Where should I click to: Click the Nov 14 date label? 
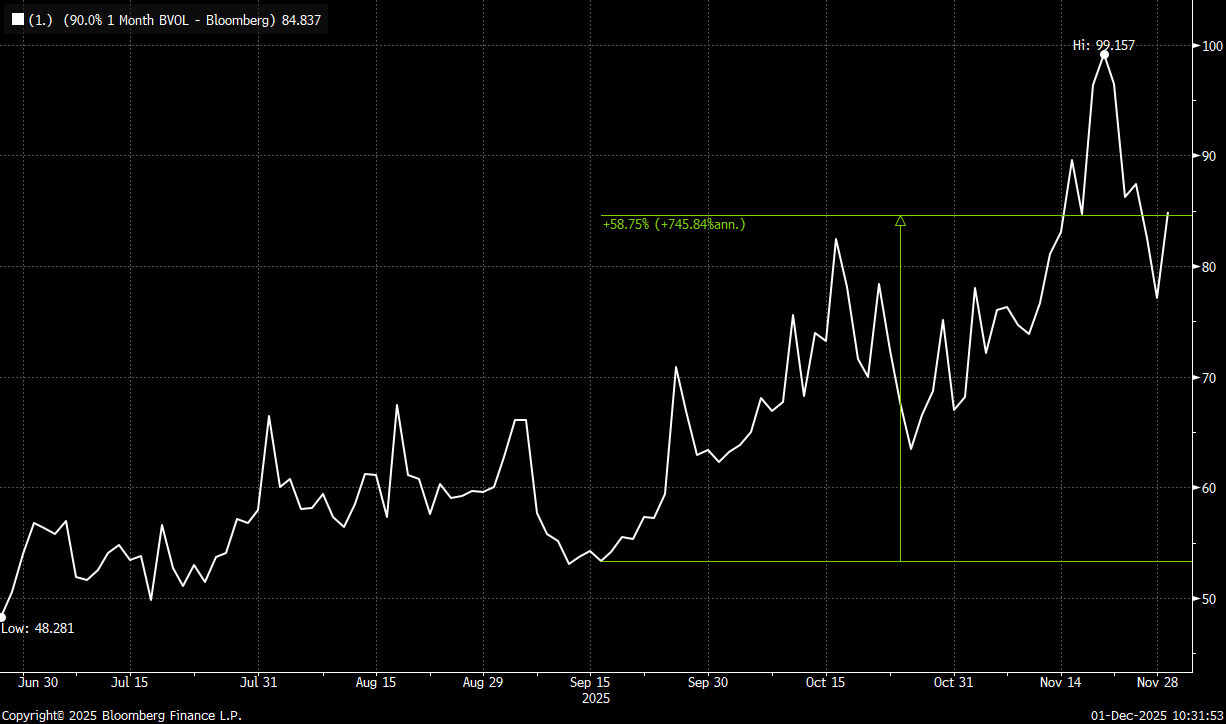click(x=1060, y=683)
